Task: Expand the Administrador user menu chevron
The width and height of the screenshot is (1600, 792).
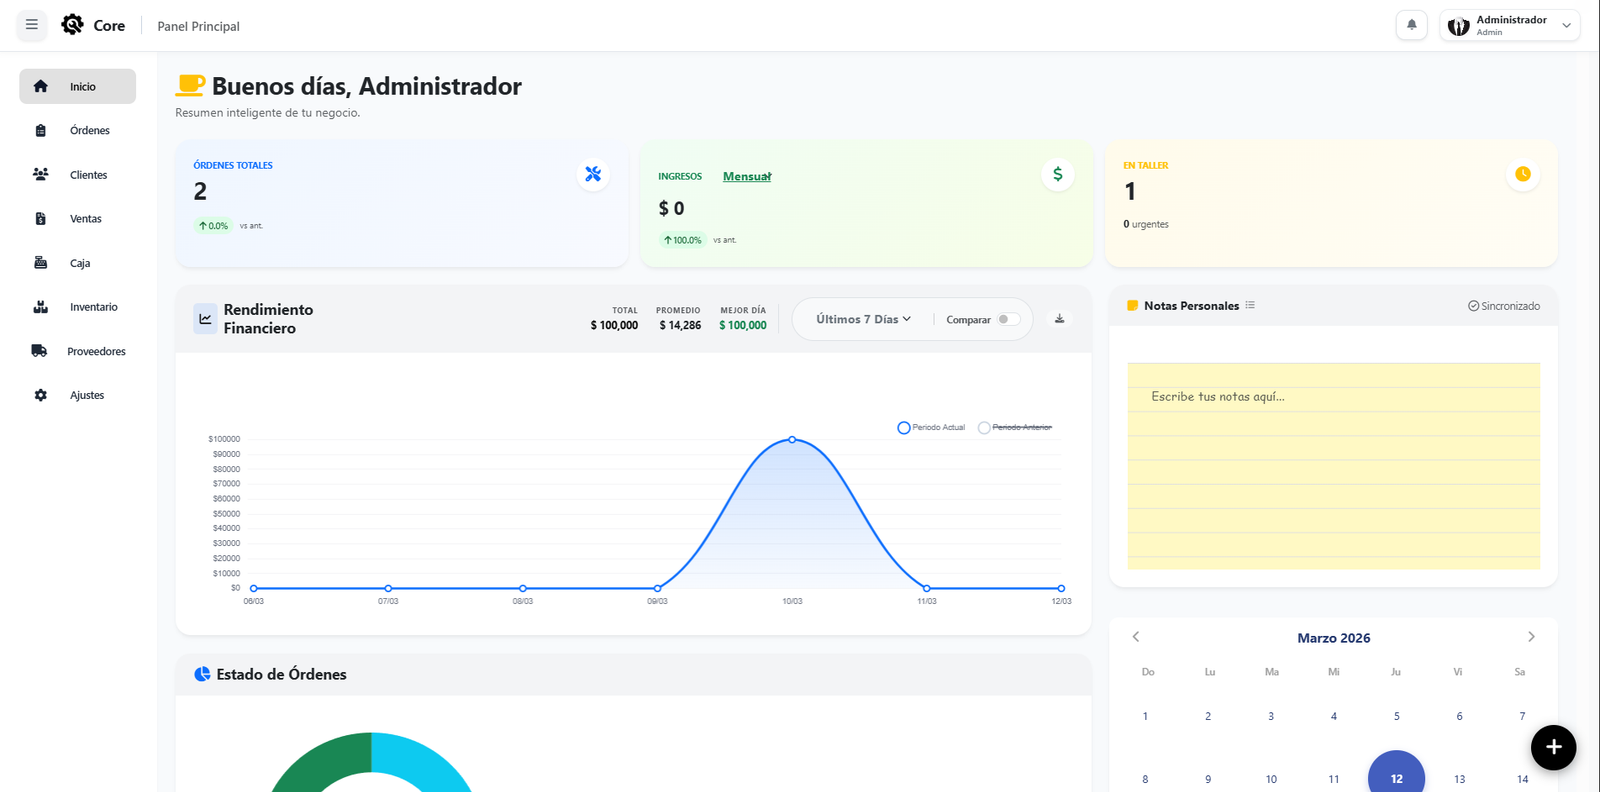Action: click(x=1566, y=26)
